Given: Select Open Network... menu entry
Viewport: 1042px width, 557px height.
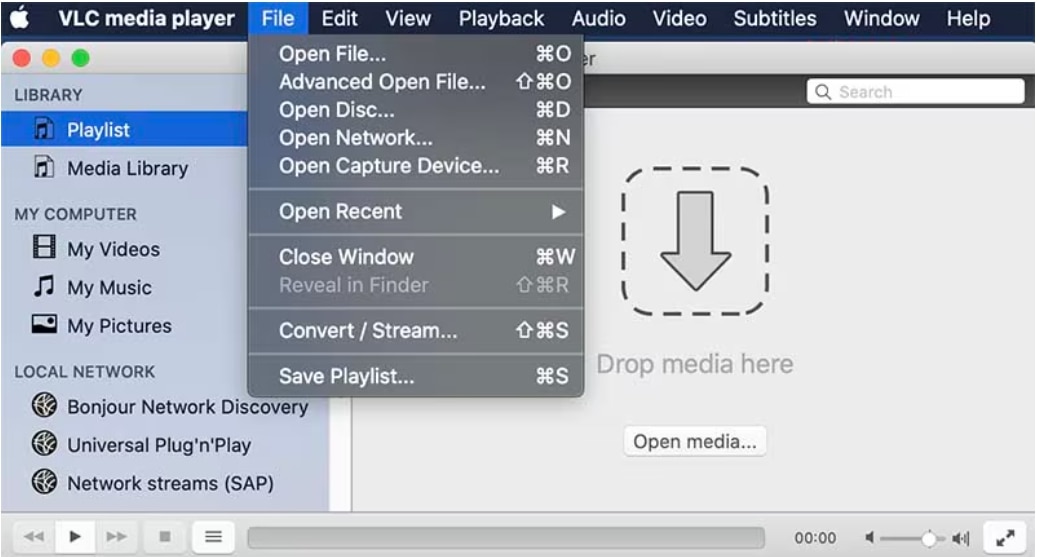Looking at the screenshot, I should tap(416, 138).
